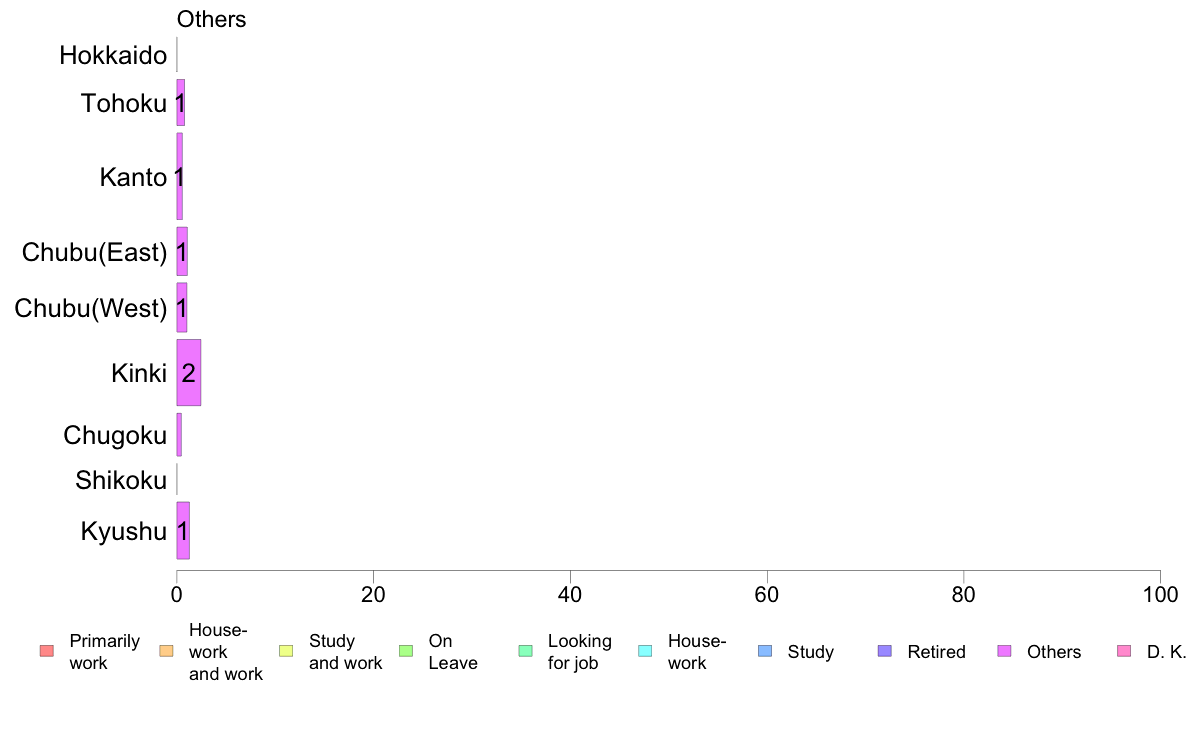Select the Housework cyan legend swatch
The width and height of the screenshot is (1188, 736).
pyautogui.click(x=646, y=651)
